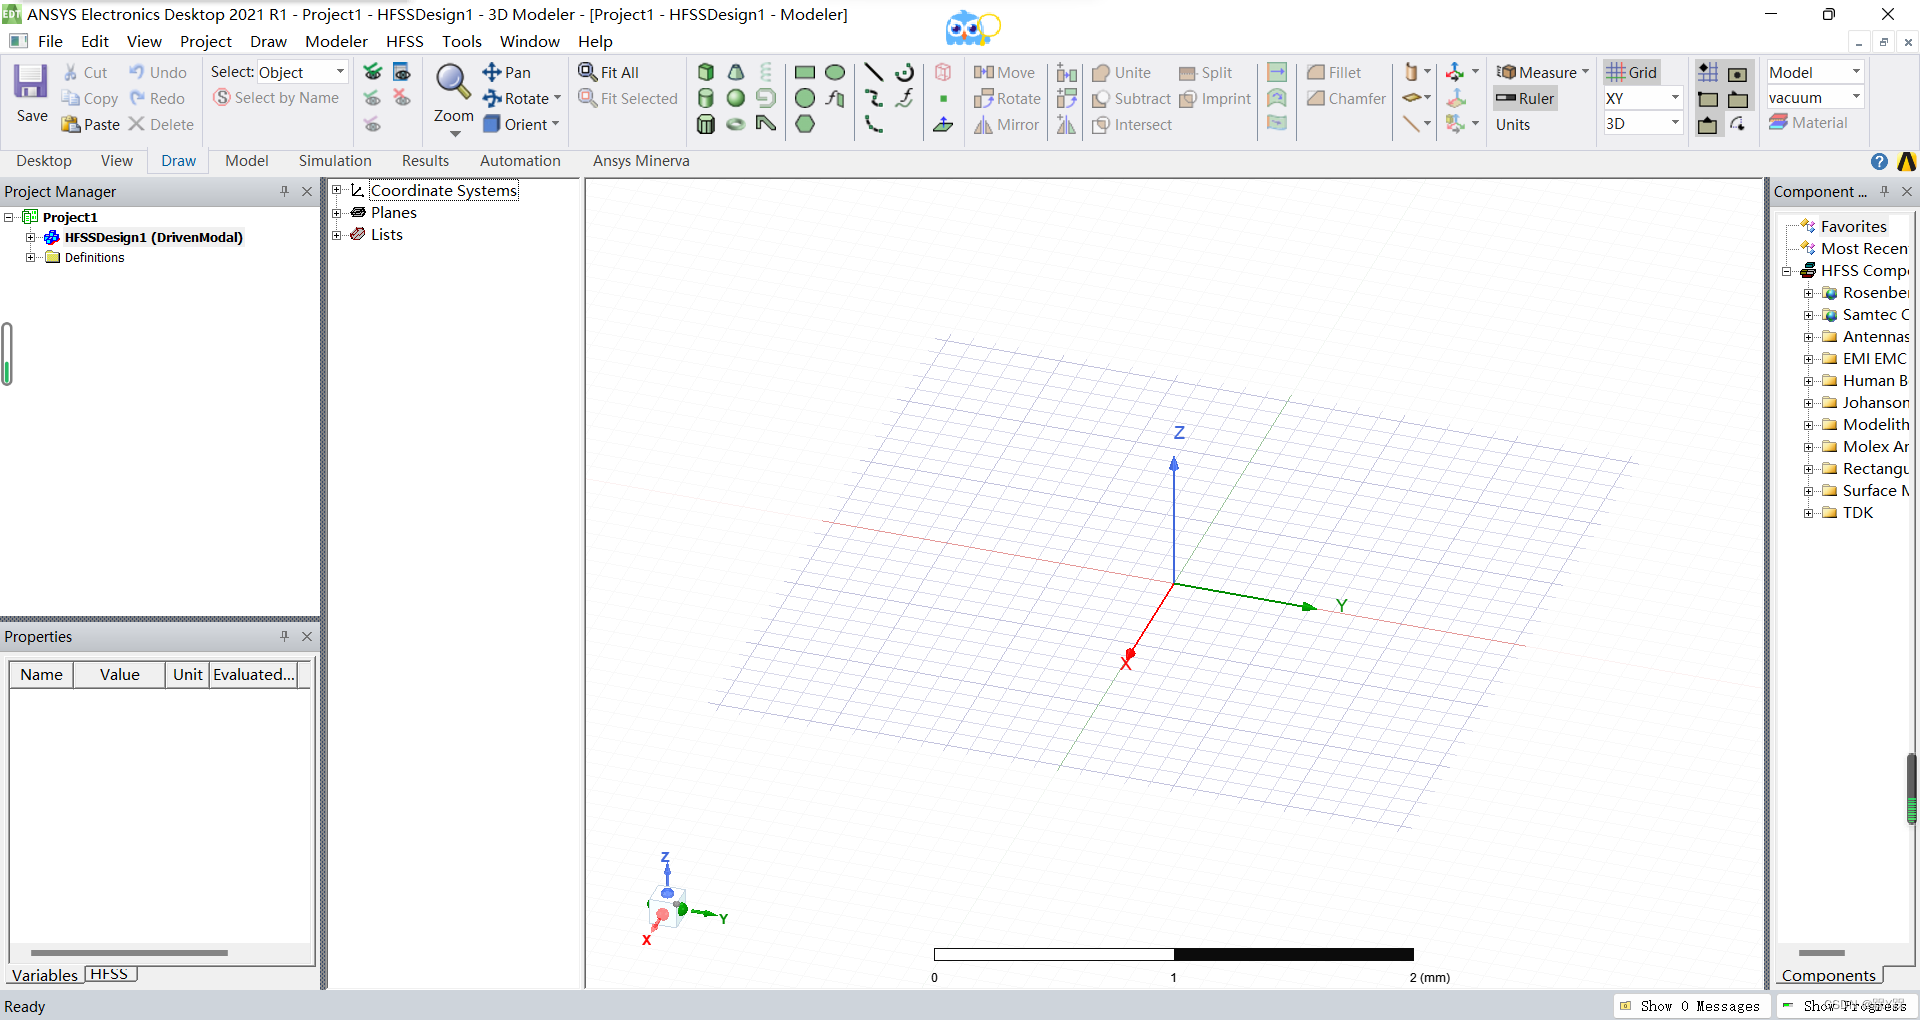
Task: Toggle the Ruler display button
Action: point(1525,98)
